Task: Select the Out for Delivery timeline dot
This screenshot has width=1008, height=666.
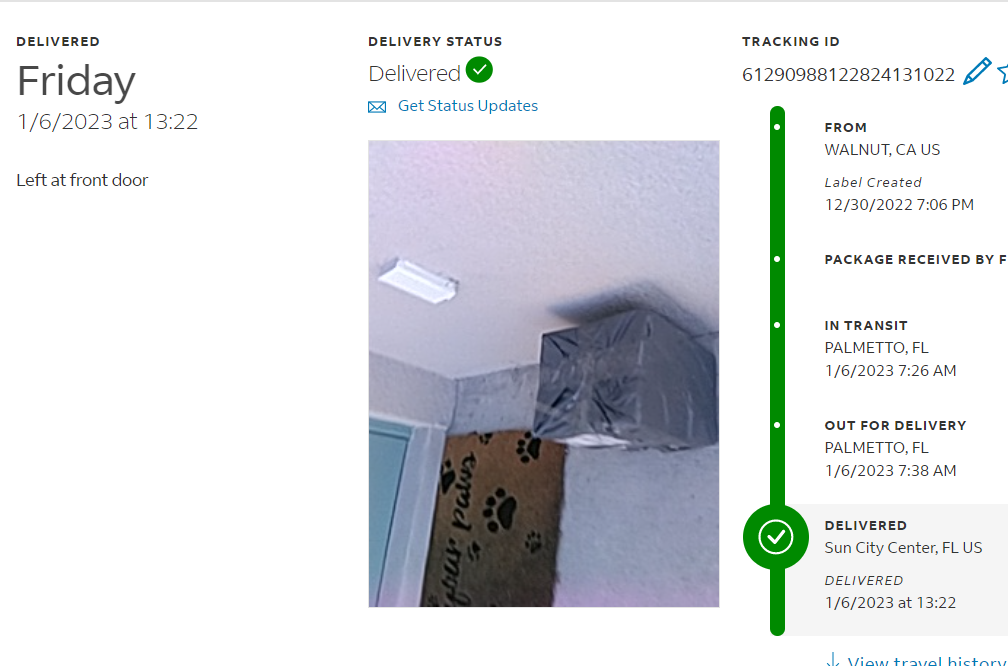Action: [x=777, y=425]
